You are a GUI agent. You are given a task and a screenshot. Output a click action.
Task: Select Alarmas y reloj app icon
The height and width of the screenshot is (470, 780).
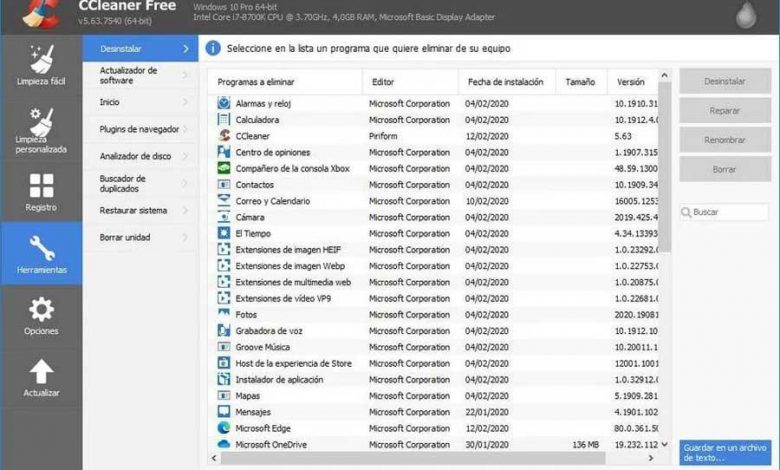click(224, 103)
